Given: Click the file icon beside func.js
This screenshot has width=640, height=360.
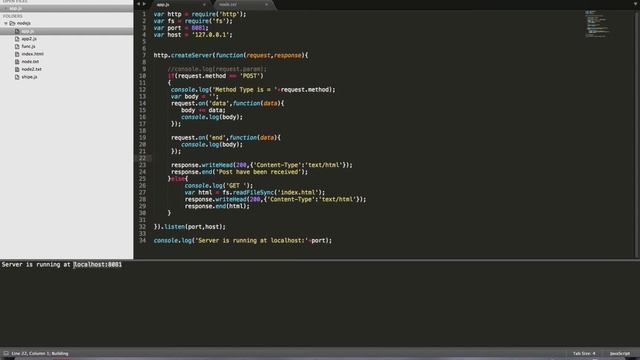Looking at the screenshot, I should click(x=17, y=47).
